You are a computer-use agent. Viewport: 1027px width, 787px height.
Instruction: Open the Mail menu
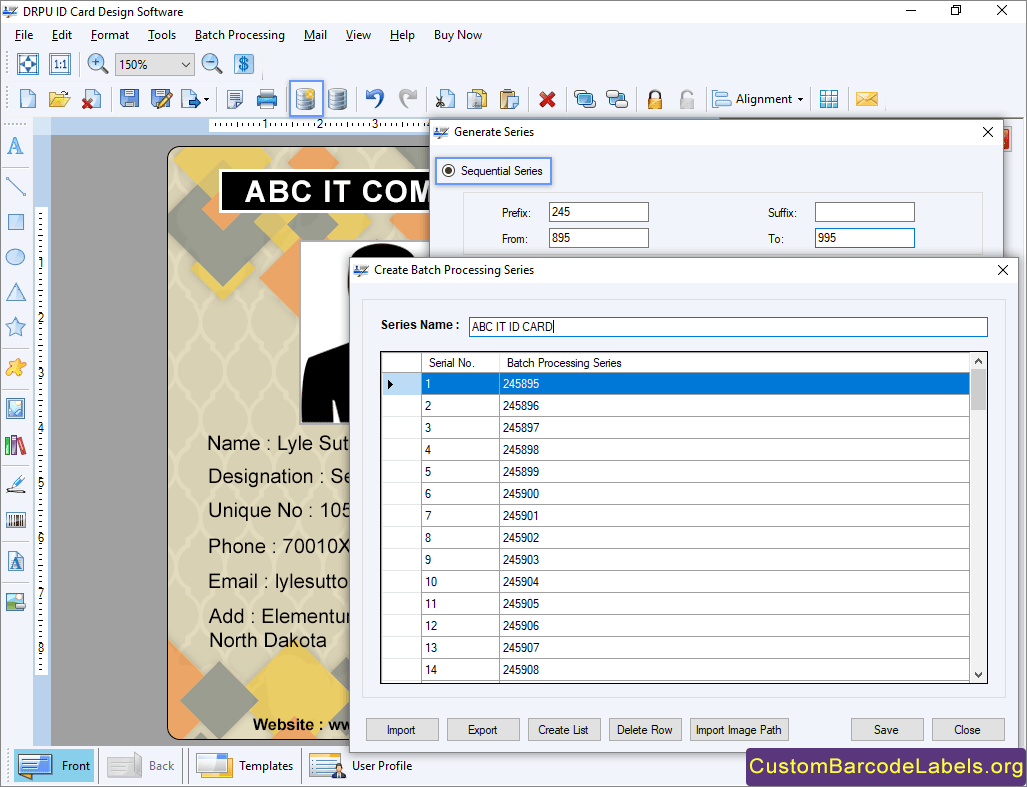[315, 35]
